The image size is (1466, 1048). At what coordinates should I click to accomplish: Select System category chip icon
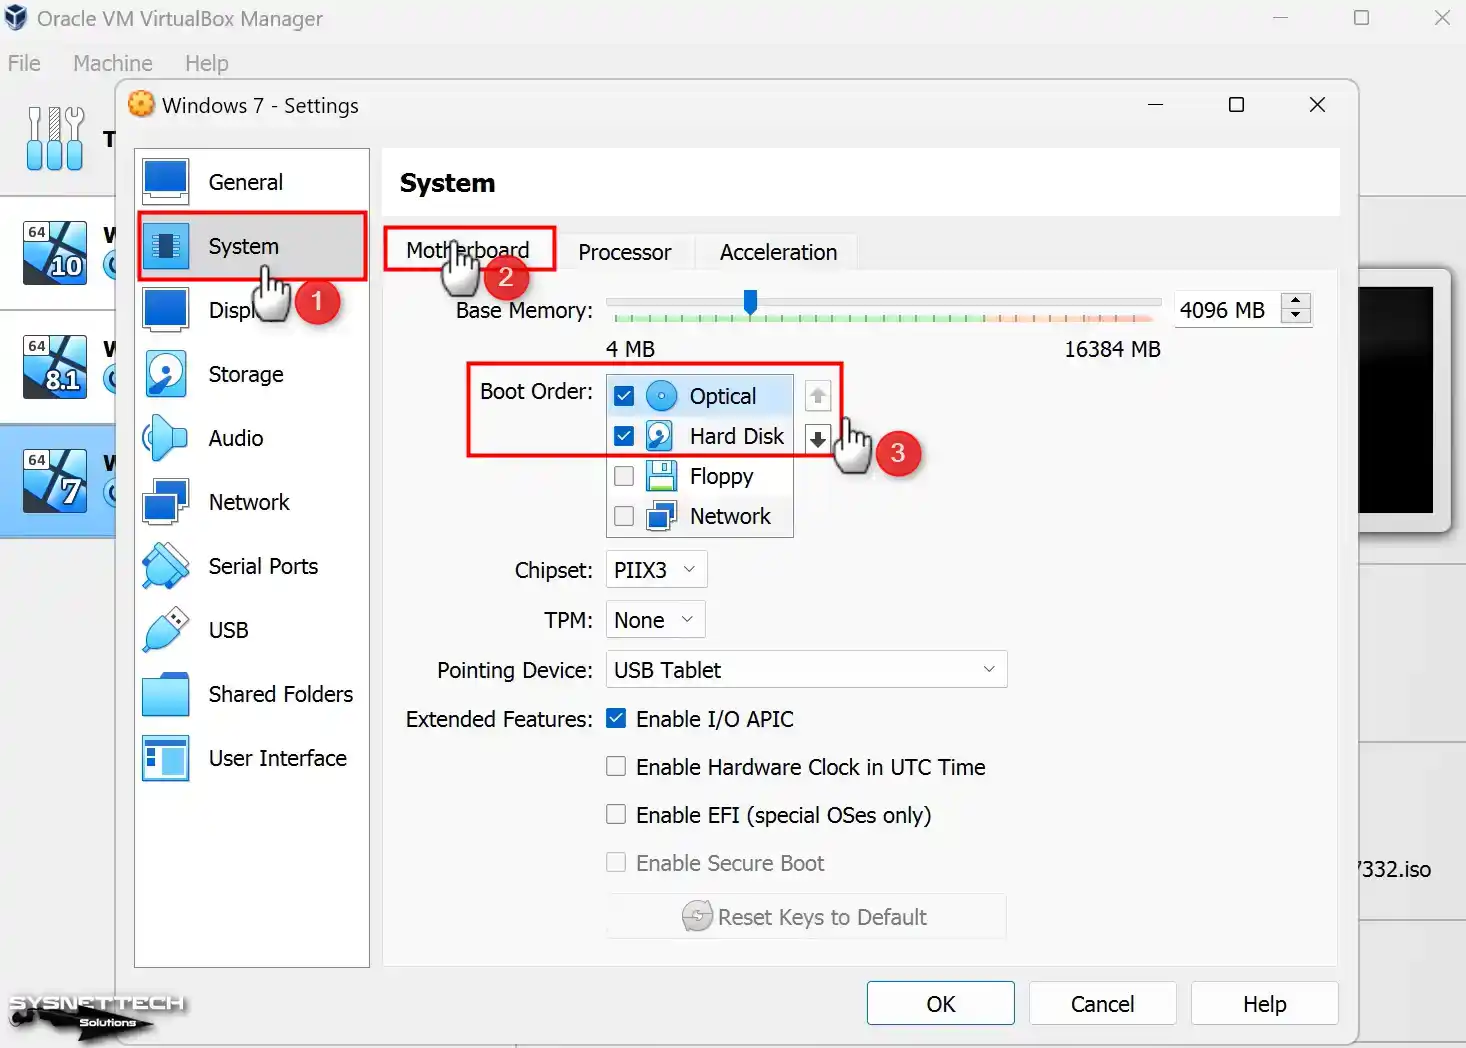click(x=166, y=246)
